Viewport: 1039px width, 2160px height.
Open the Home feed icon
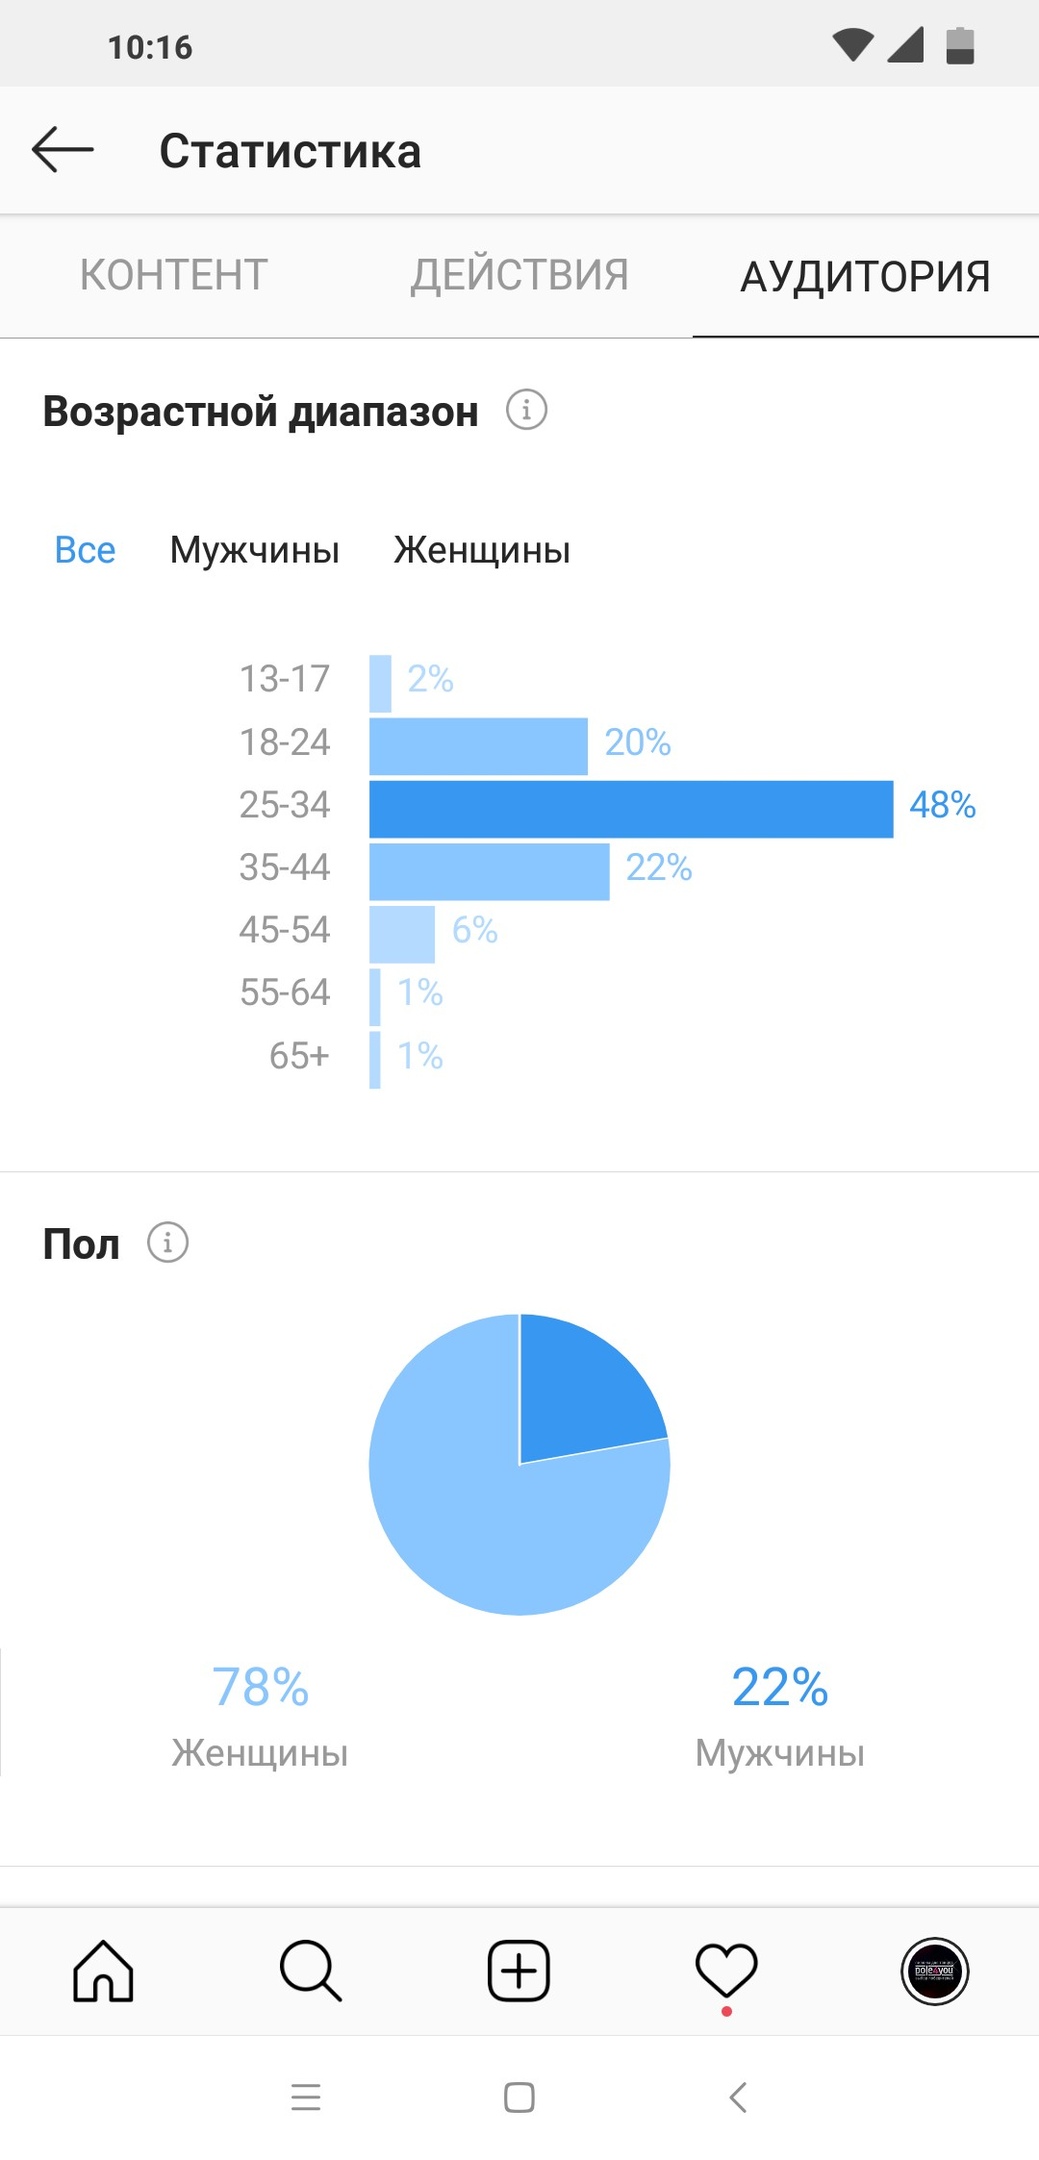click(x=103, y=1971)
